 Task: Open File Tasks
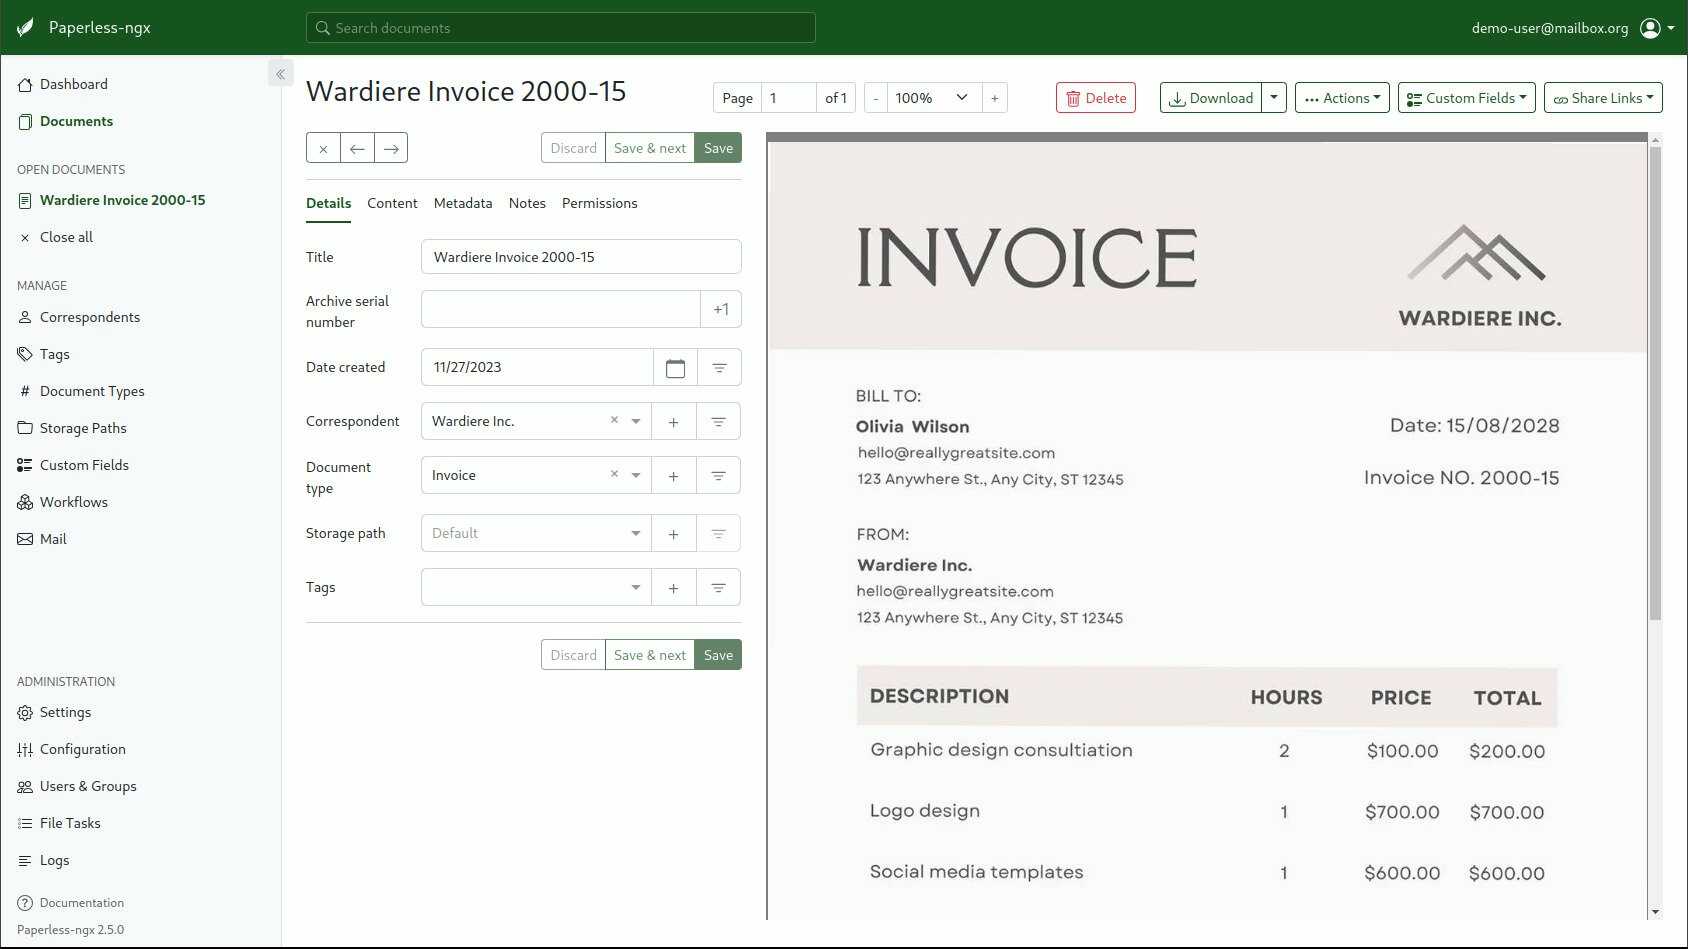coord(69,822)
